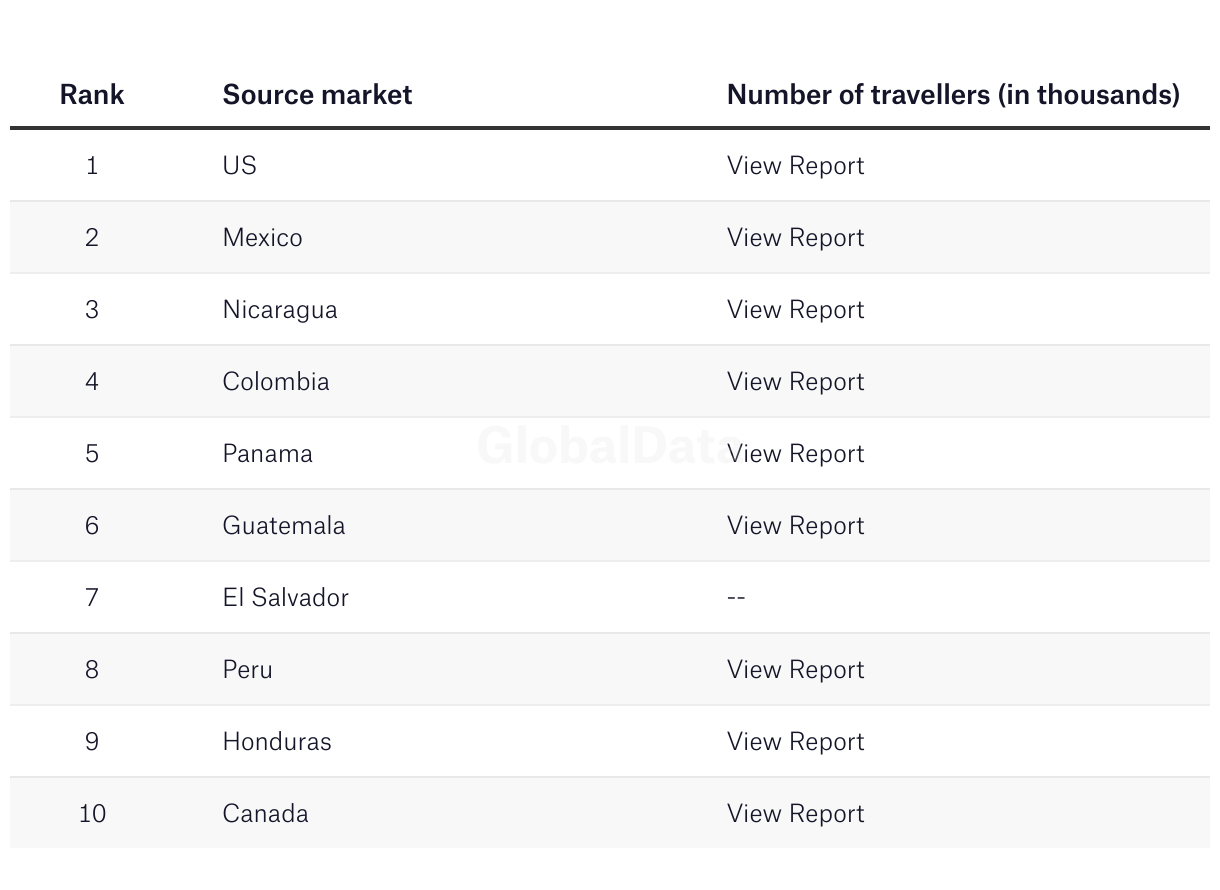Viewport: 1220px width, 890px height.
Task: Click the Canada source market name
Action: pyautogui.click(x=265, y=814)
